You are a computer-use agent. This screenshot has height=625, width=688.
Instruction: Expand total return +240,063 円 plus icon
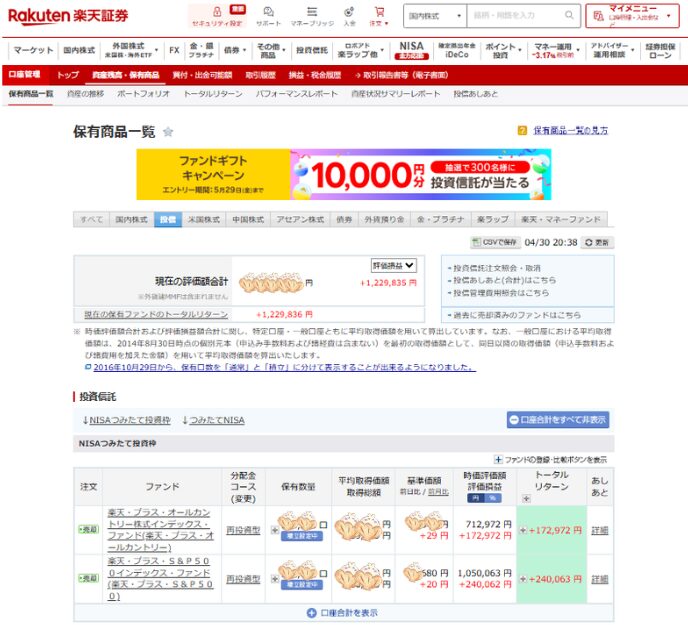[523, 579]
